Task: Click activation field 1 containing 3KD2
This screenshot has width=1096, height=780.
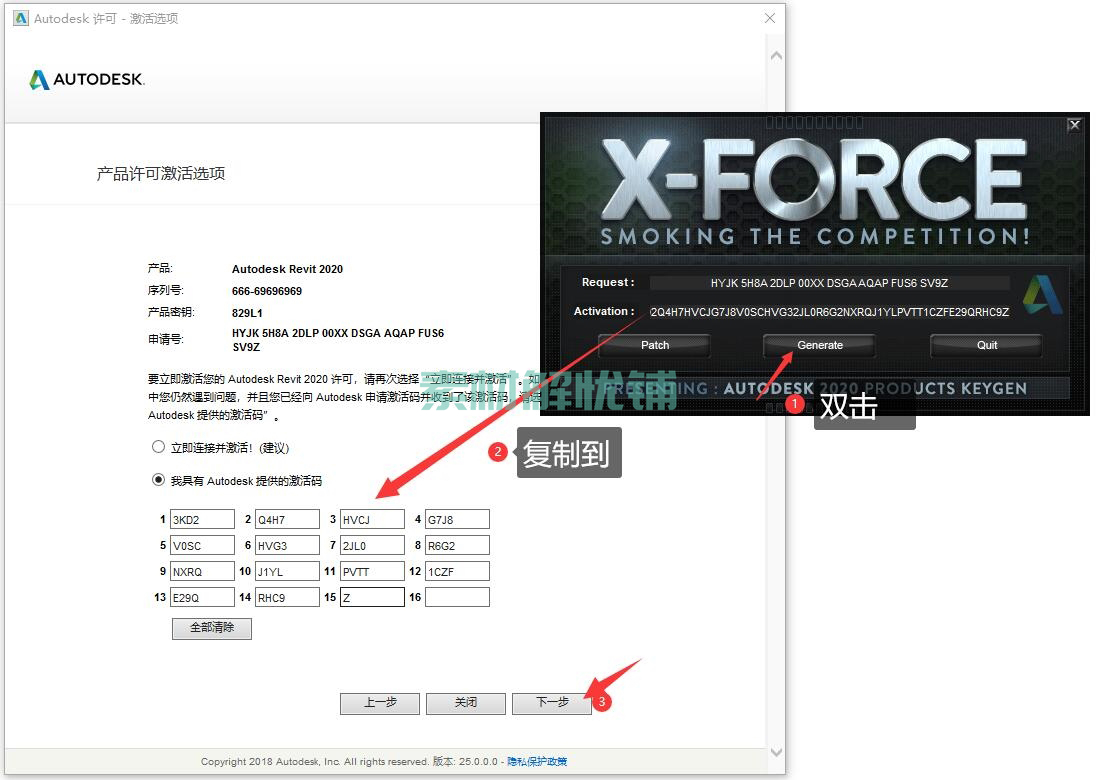Action: pyautogui.click(x=202, y=519)
